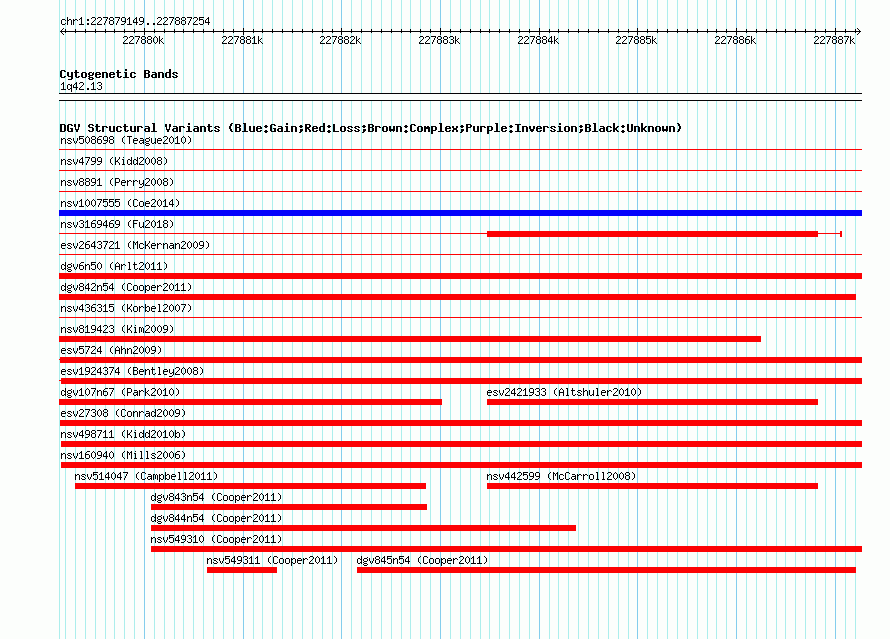The image size is (890, 639).
Task: Click the thick red bar of nsv3169469
Action: [x=652, y=234]
